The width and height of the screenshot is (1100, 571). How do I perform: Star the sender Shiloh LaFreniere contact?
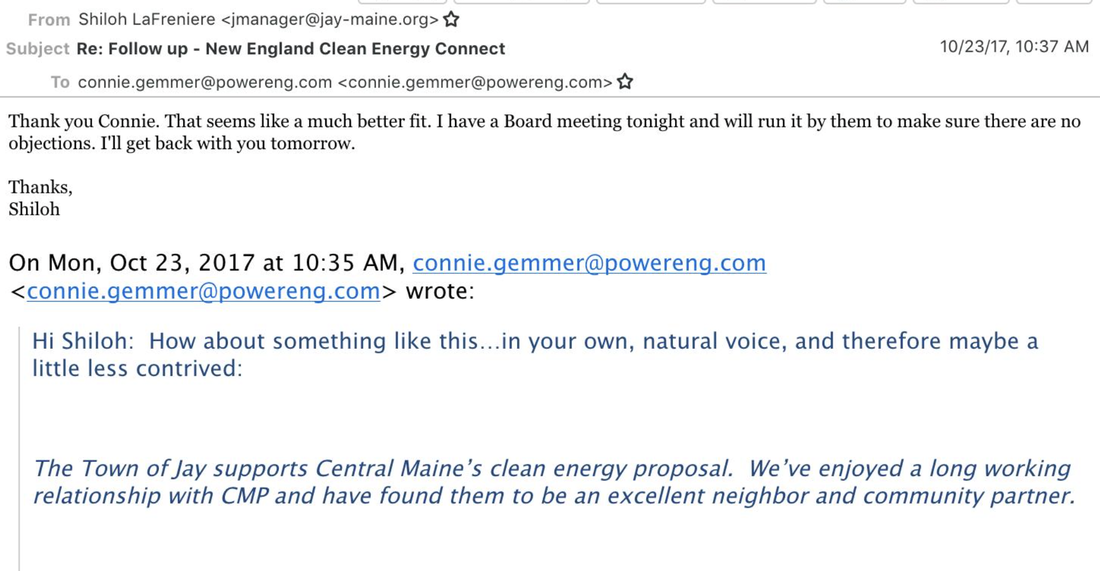click(451, 20)
